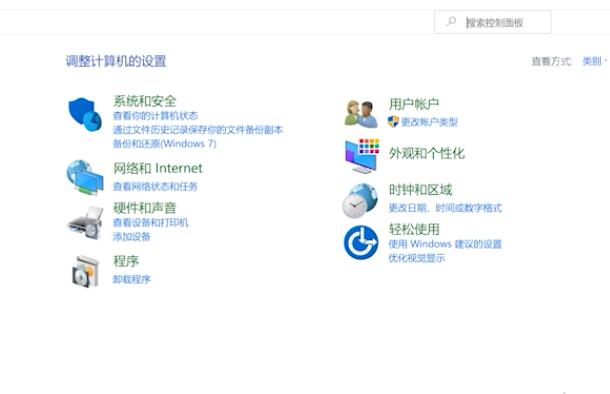This screenshot has height=394, width=610.
Task: Open the 硬件和声音 printer icon
Action: (x=86, y=223)
